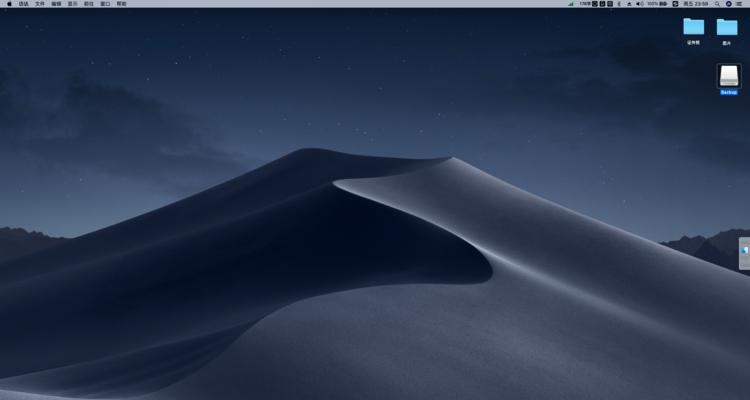This screenshot has width=750, height=400.
Task: Click the Backup drive label text
Action: pyautogui.click(x=728, y=92)
